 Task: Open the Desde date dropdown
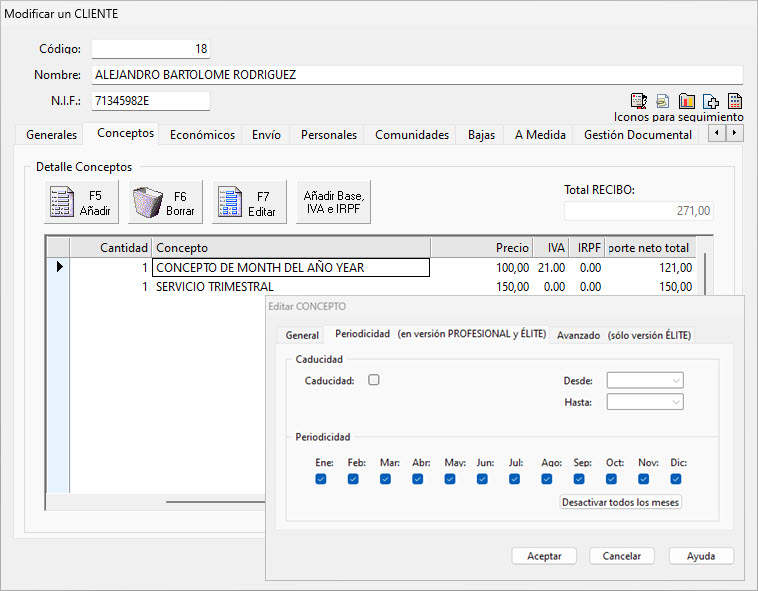(645, 380)
